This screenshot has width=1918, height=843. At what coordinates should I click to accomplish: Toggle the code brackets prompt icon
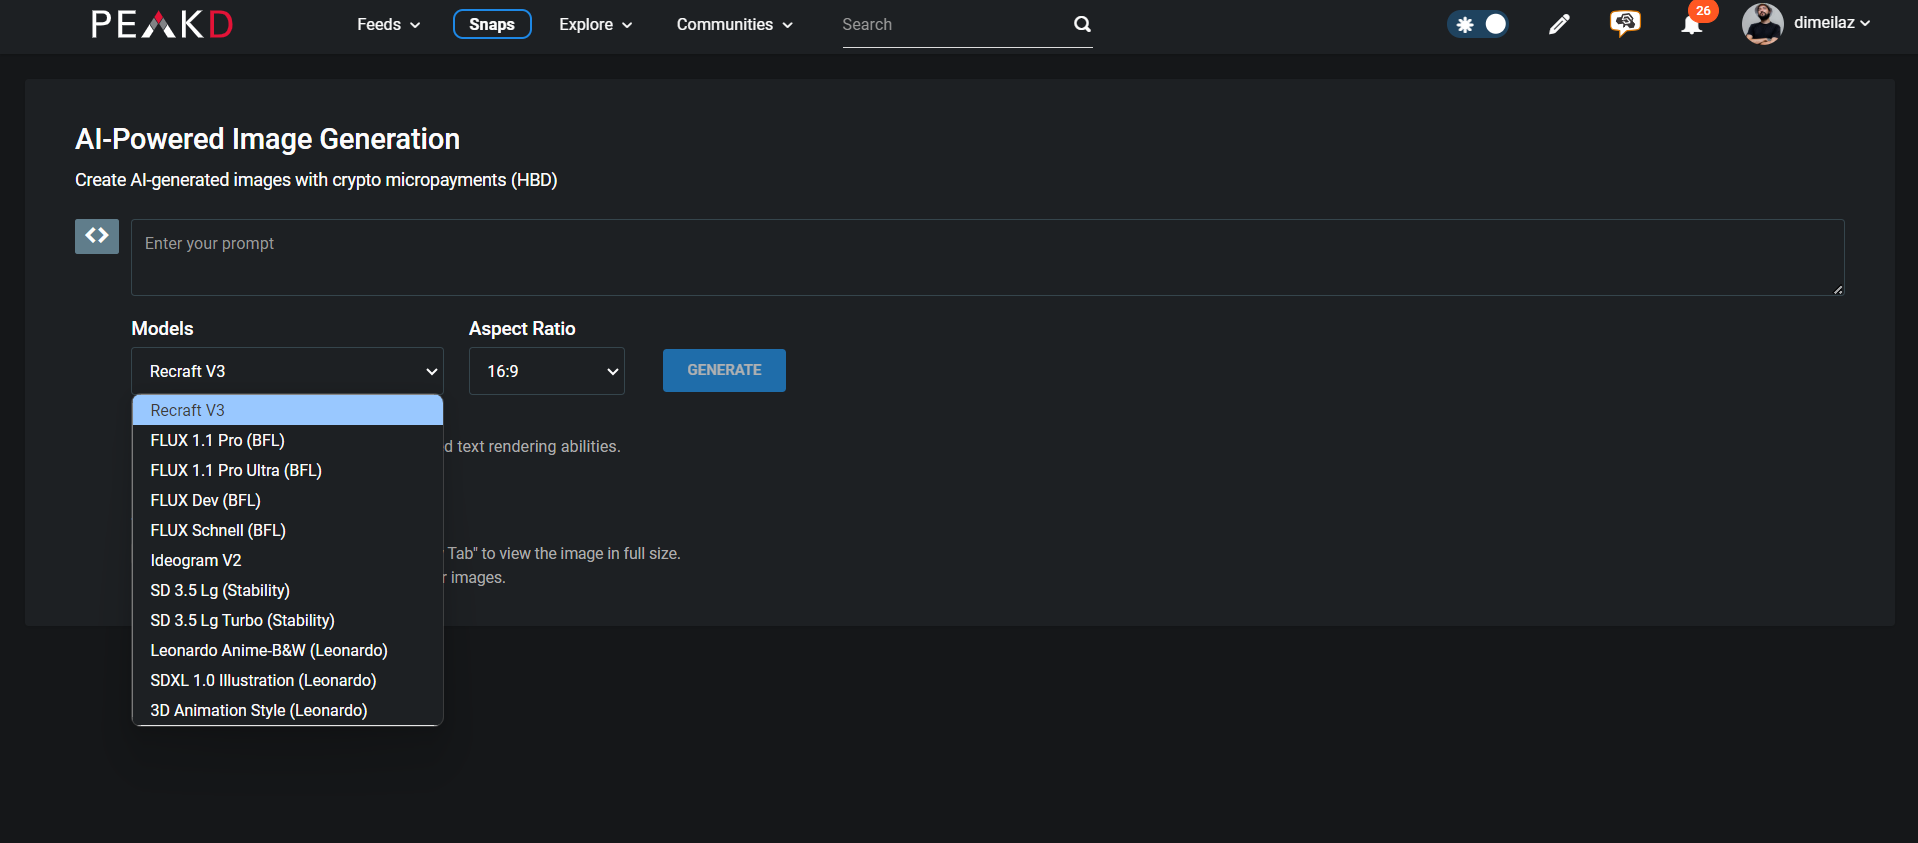[x=97, y=236]
